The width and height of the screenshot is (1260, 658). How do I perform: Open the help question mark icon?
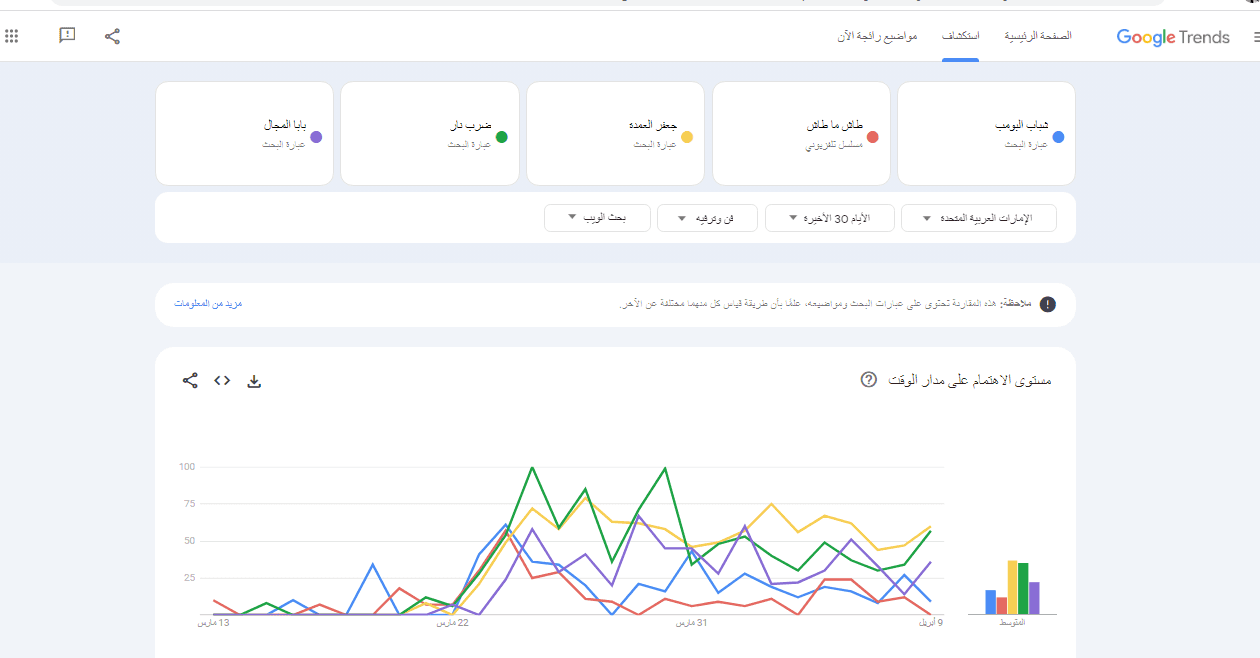(x=868, y=380)
